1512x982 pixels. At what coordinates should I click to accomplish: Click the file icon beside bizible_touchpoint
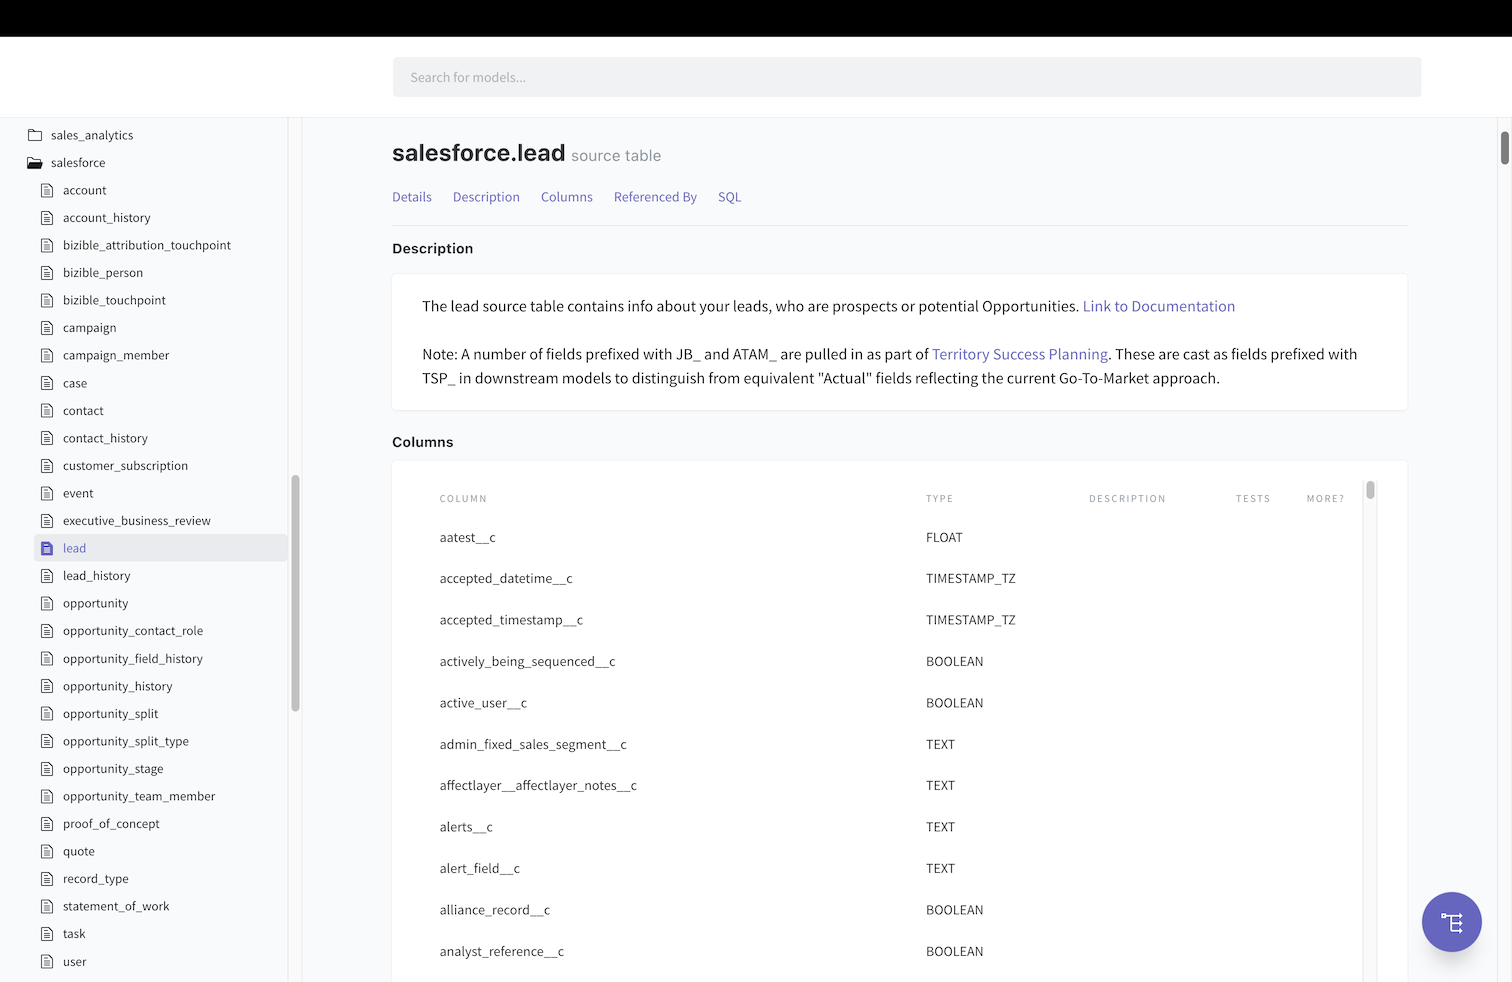point(47,300)
